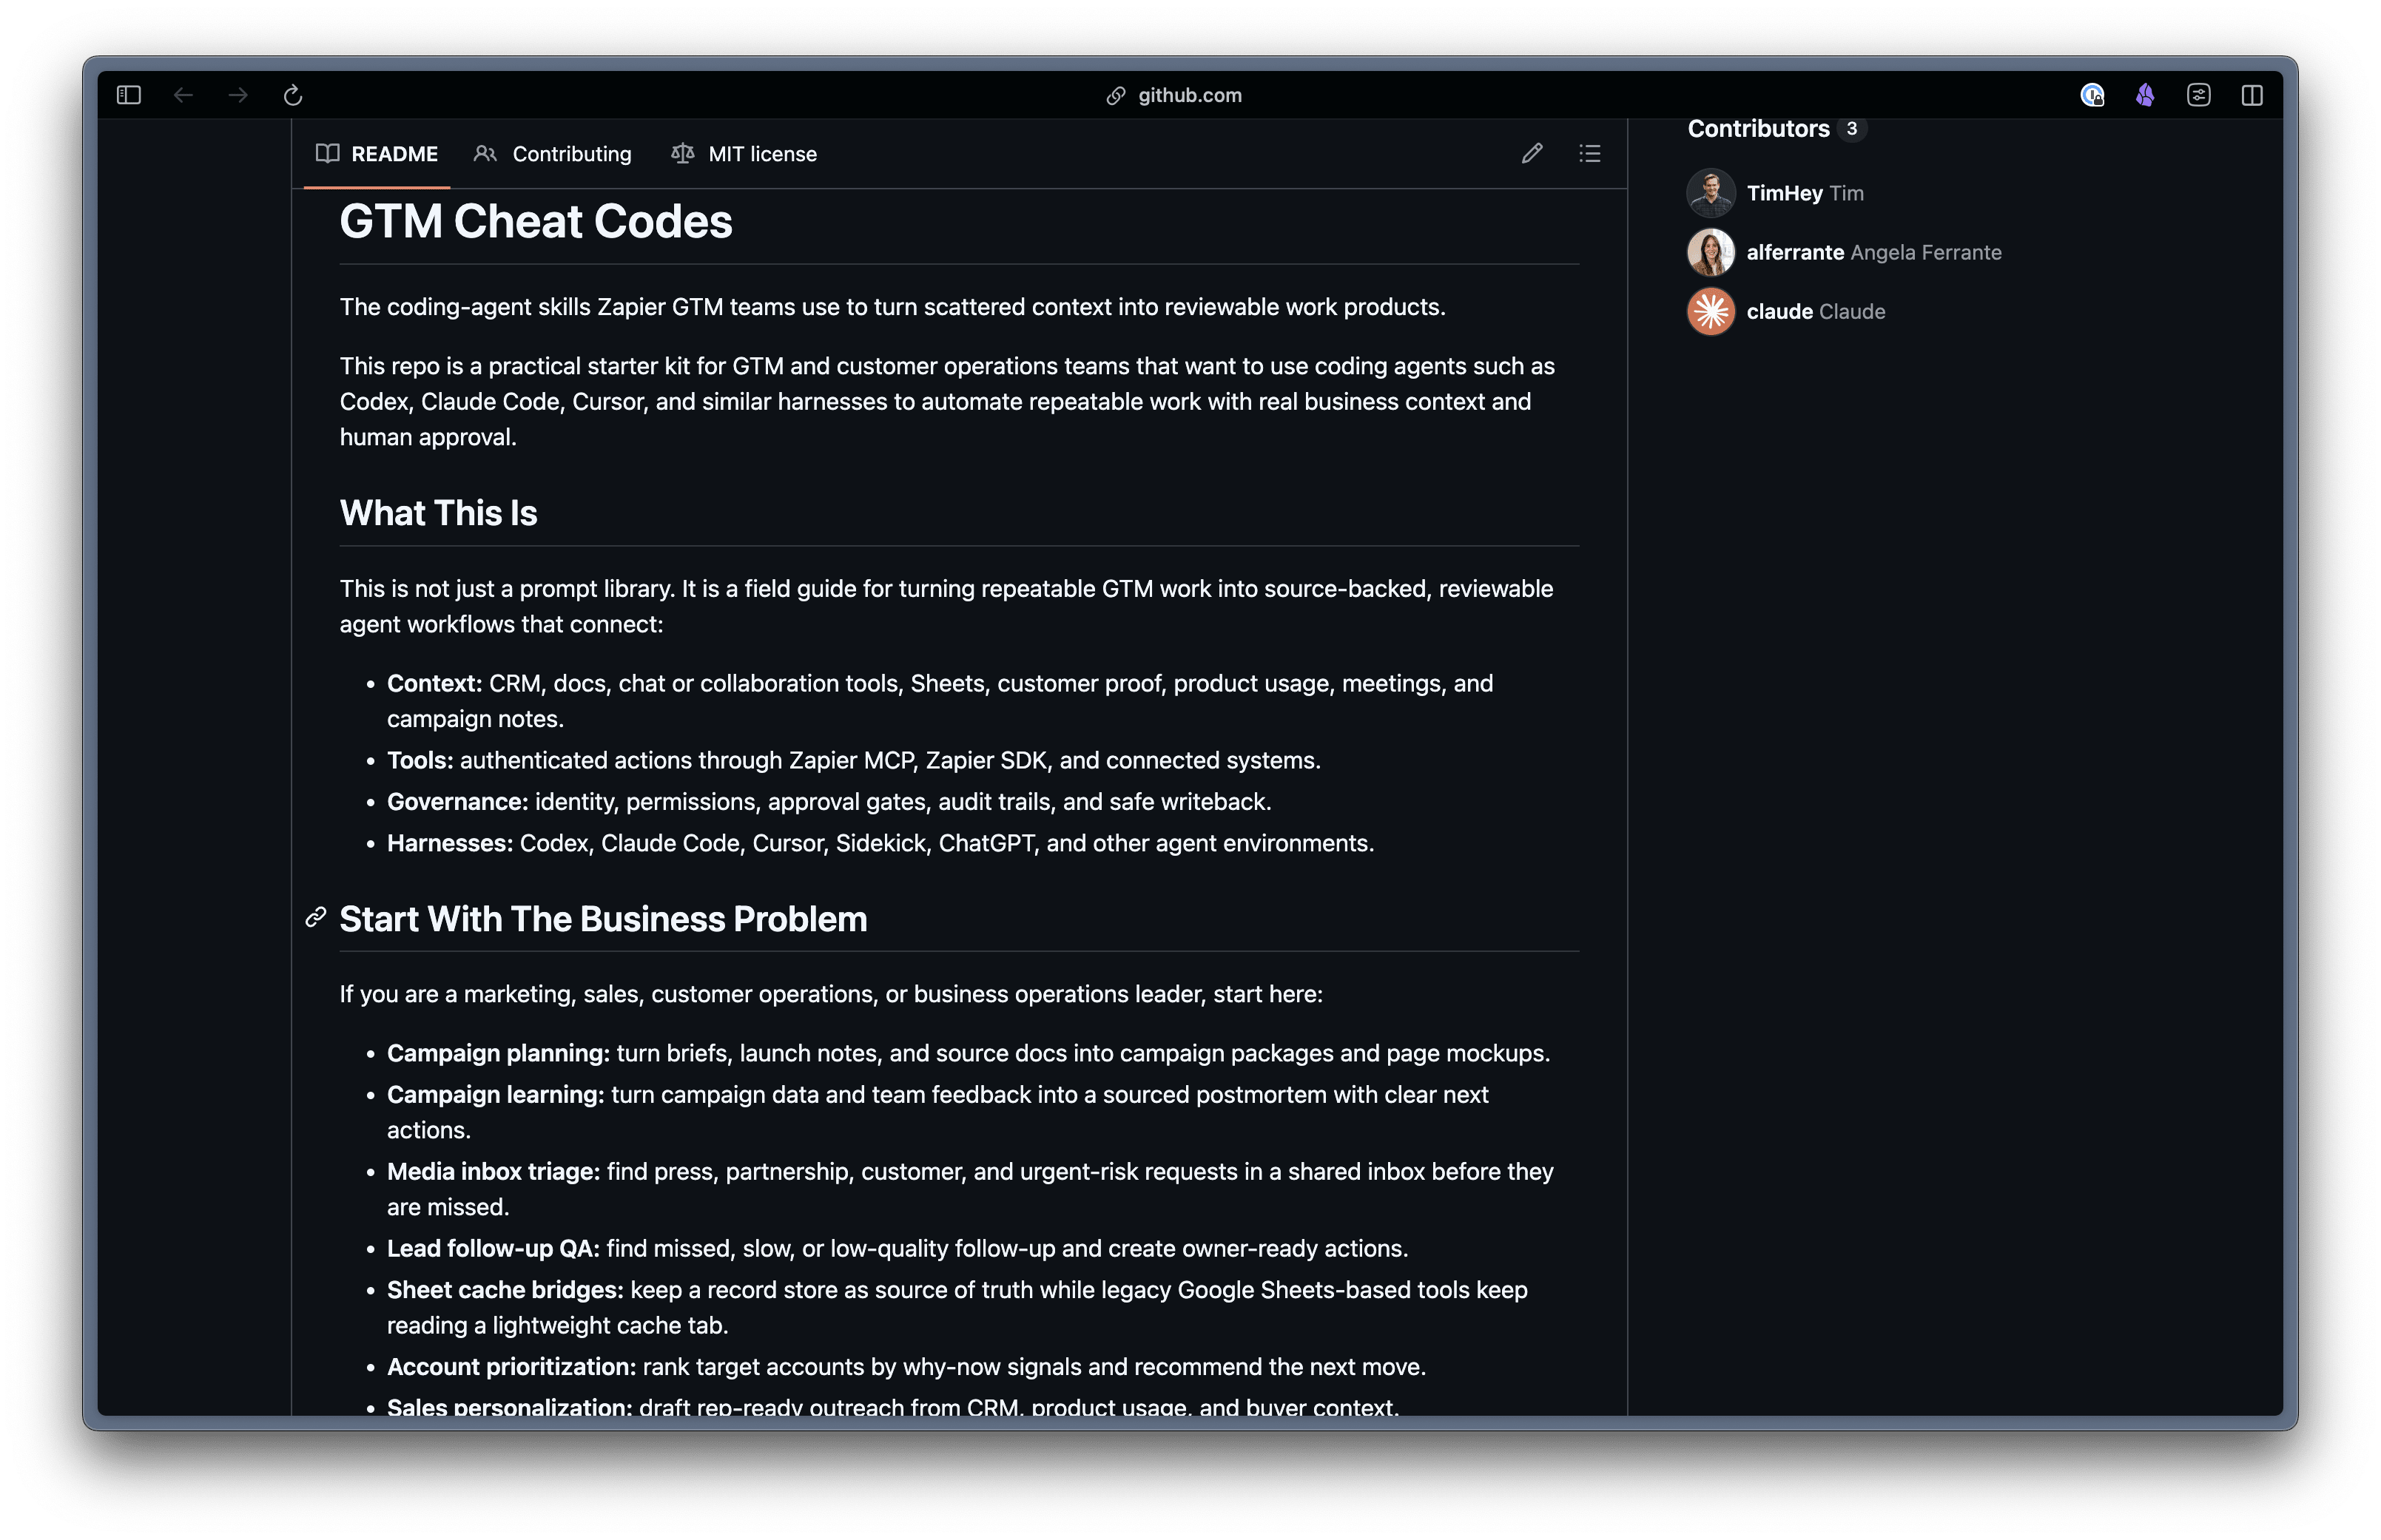Viewport: 2381px width, 1540px height.
Task: Edit the README with the pencil icon
Action: point(1532,153)
